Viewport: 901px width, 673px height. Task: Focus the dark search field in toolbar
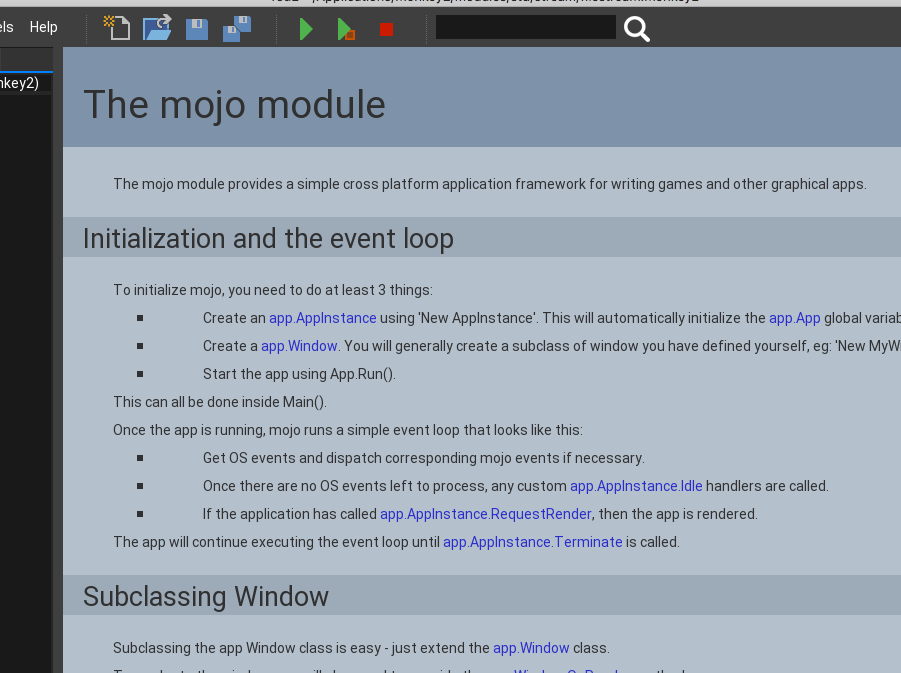[525, 28]
